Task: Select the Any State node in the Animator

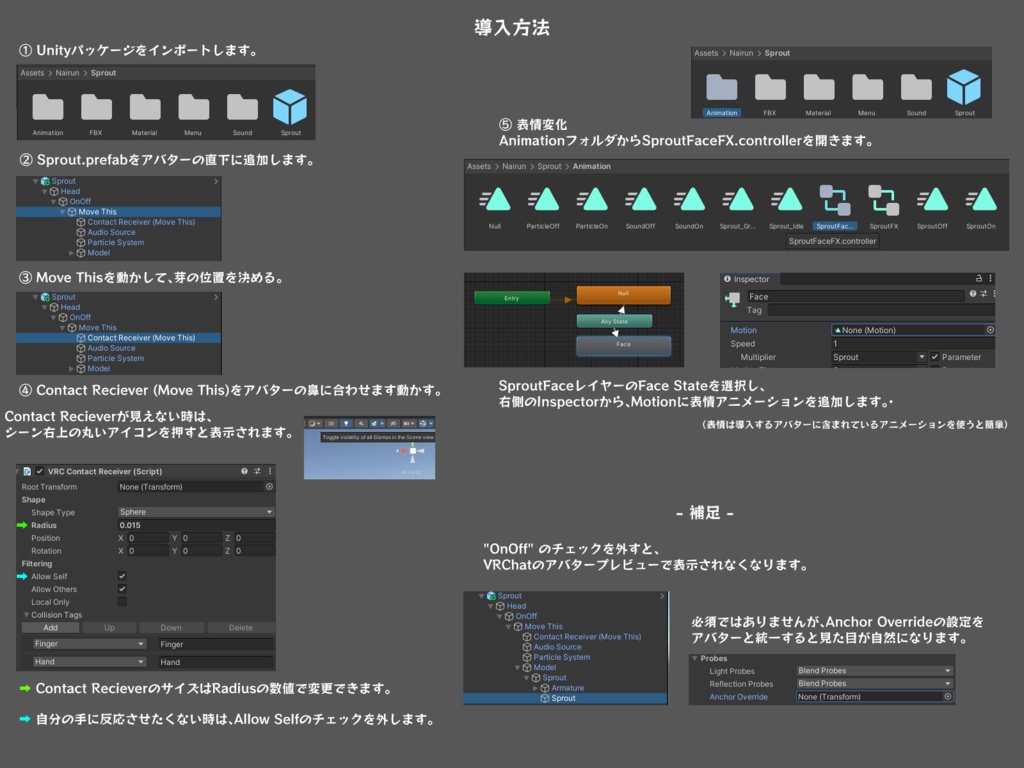Action: point(615,321)
